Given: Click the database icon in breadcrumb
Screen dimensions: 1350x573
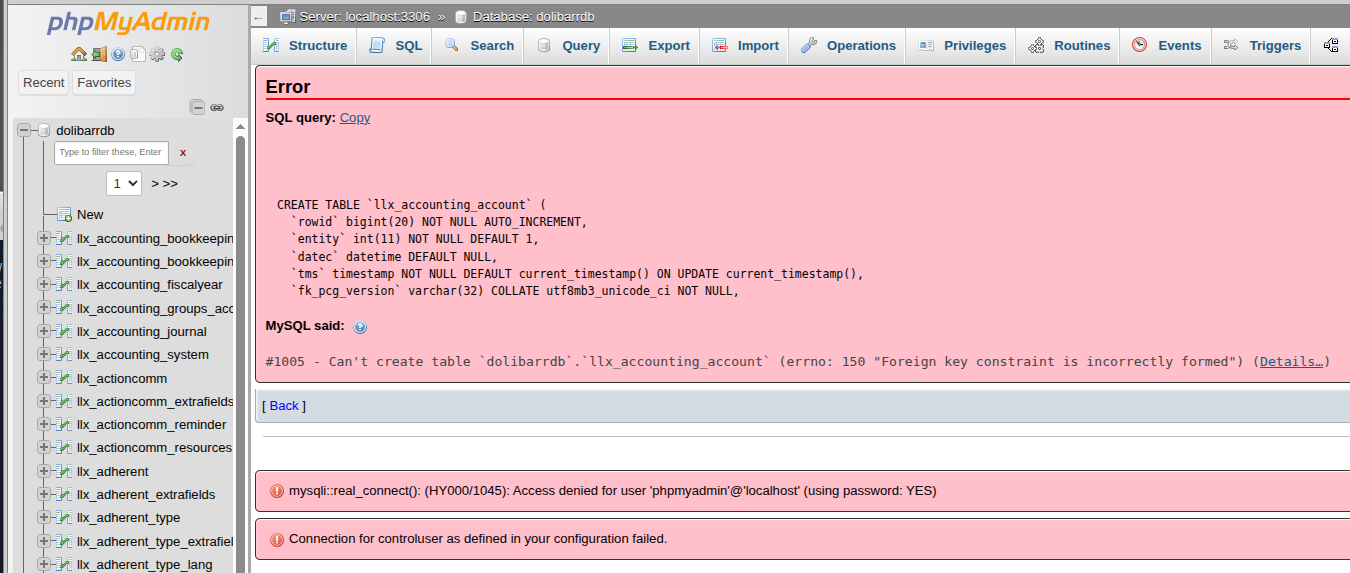Looking at the screenshot, I should click(460, 16).
